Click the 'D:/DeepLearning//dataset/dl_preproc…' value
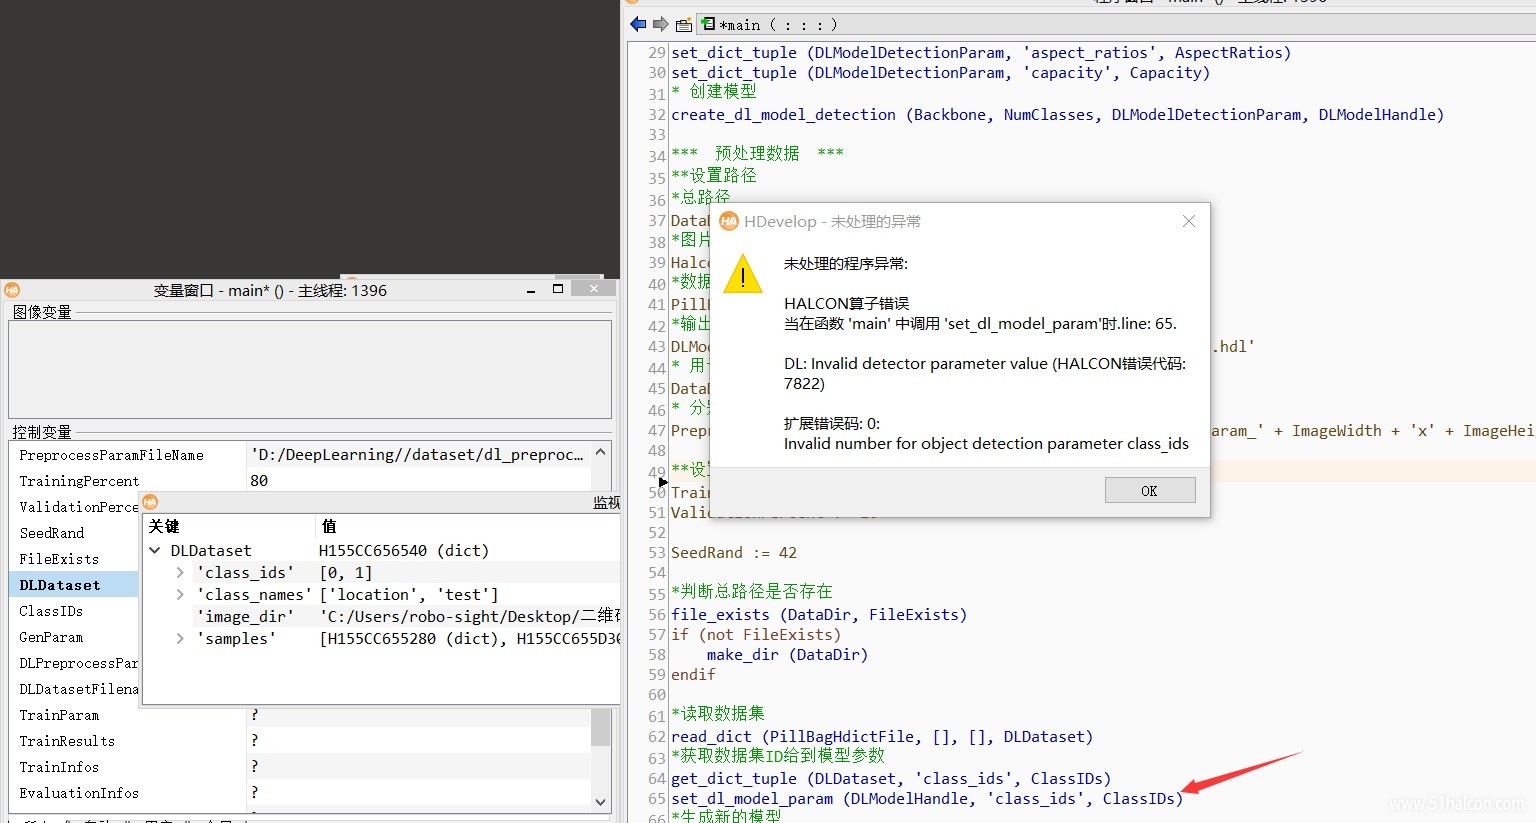Screen dimensions: 1536x823 tap(417, 455)
